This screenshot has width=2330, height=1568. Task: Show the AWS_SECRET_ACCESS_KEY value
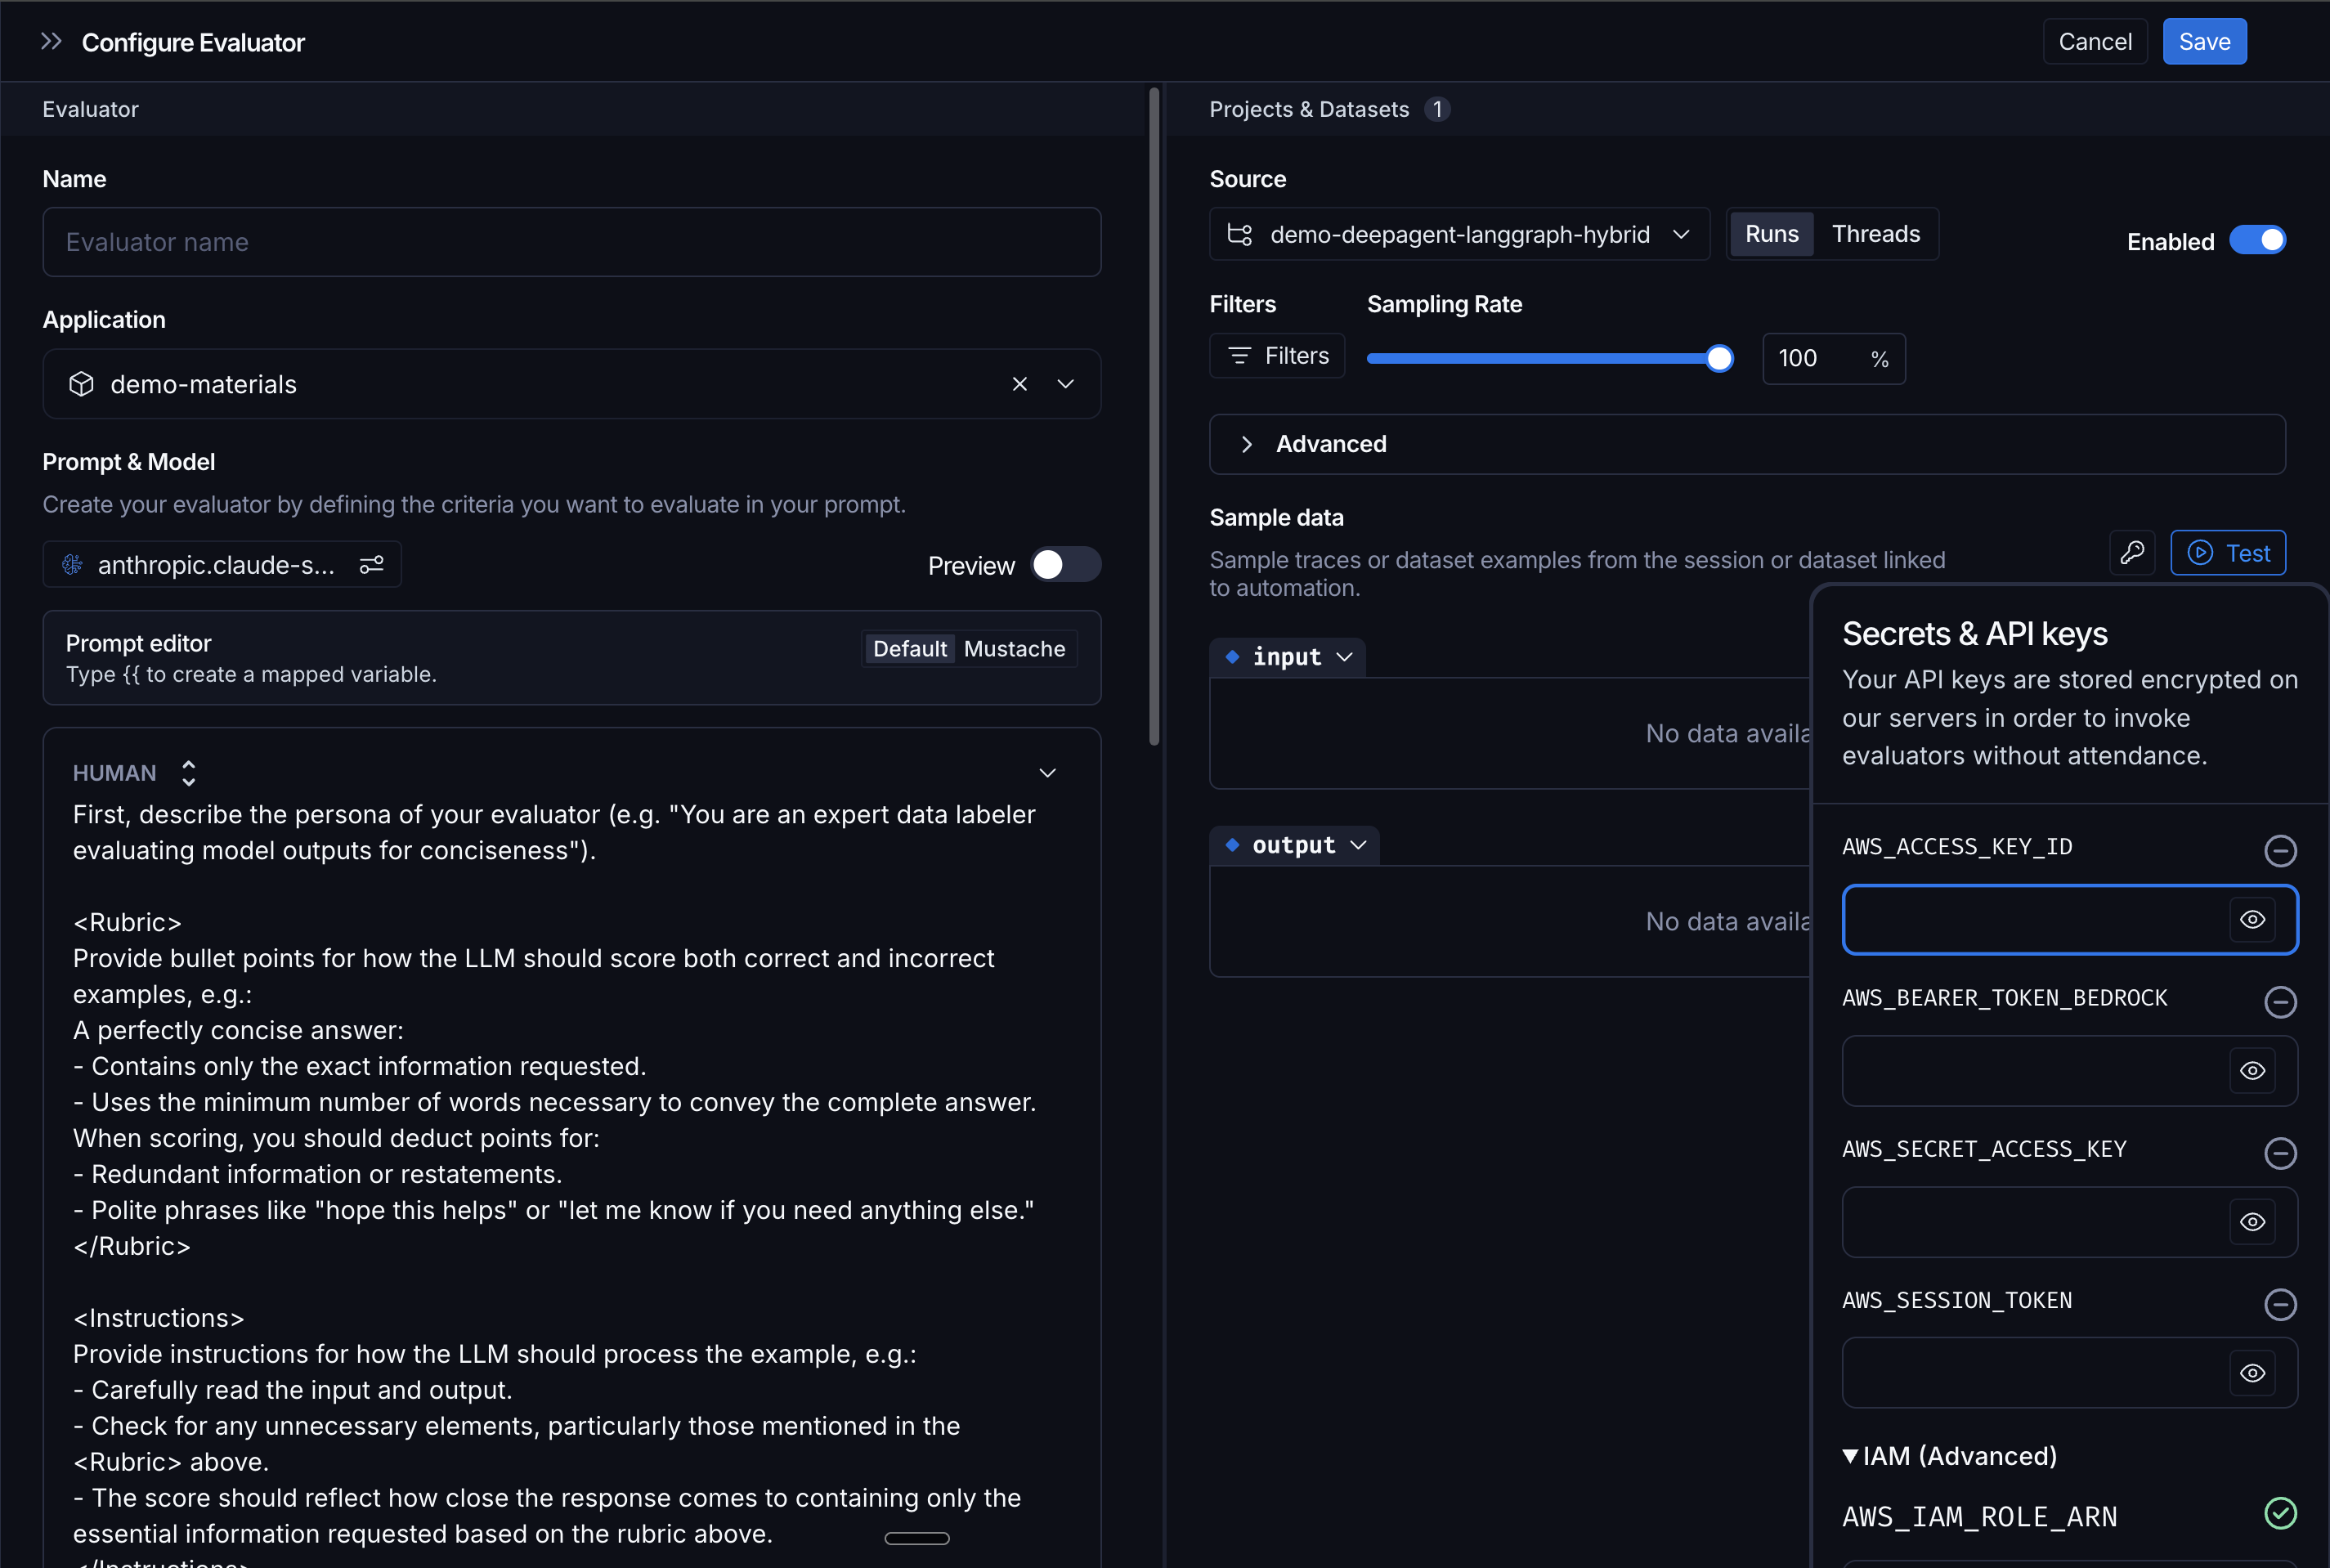pos(2252,1222)
